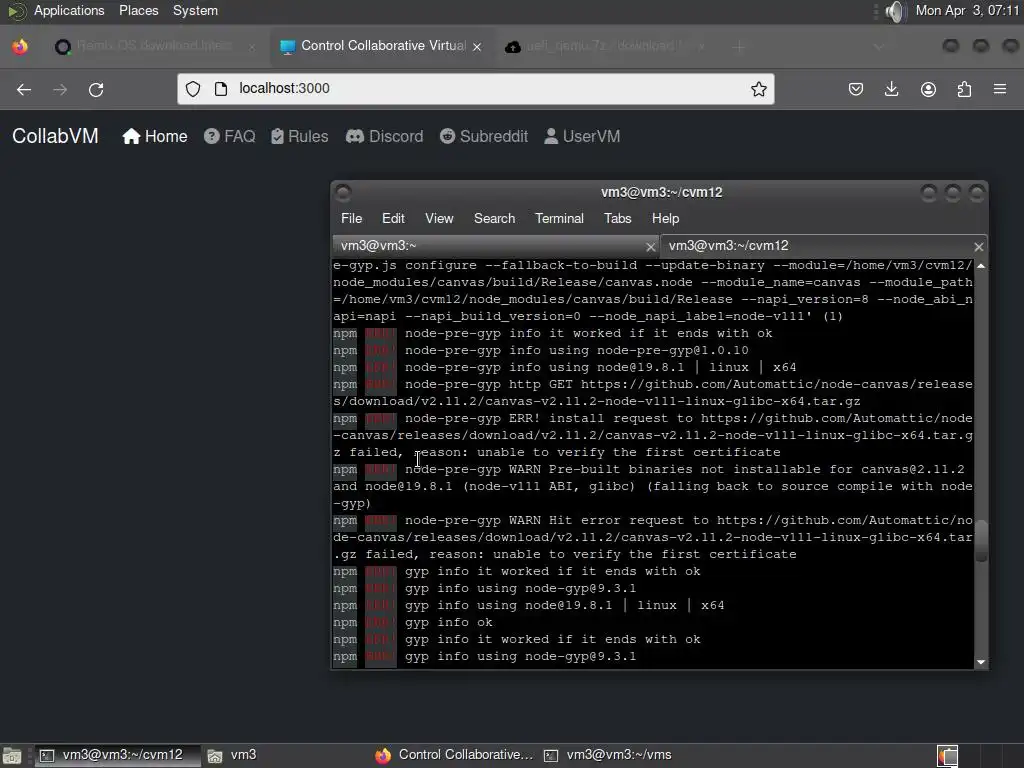
Task: Bookmark this page with the star icon
Action: coord(758,89)
